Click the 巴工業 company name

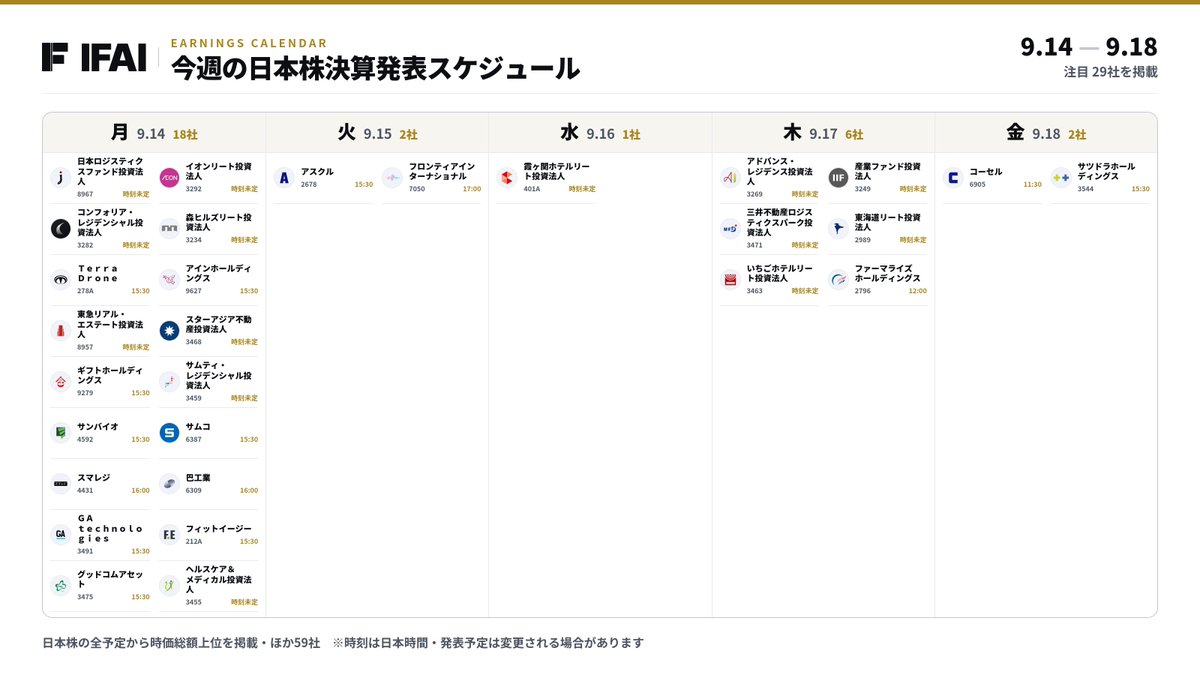point(198,478)
